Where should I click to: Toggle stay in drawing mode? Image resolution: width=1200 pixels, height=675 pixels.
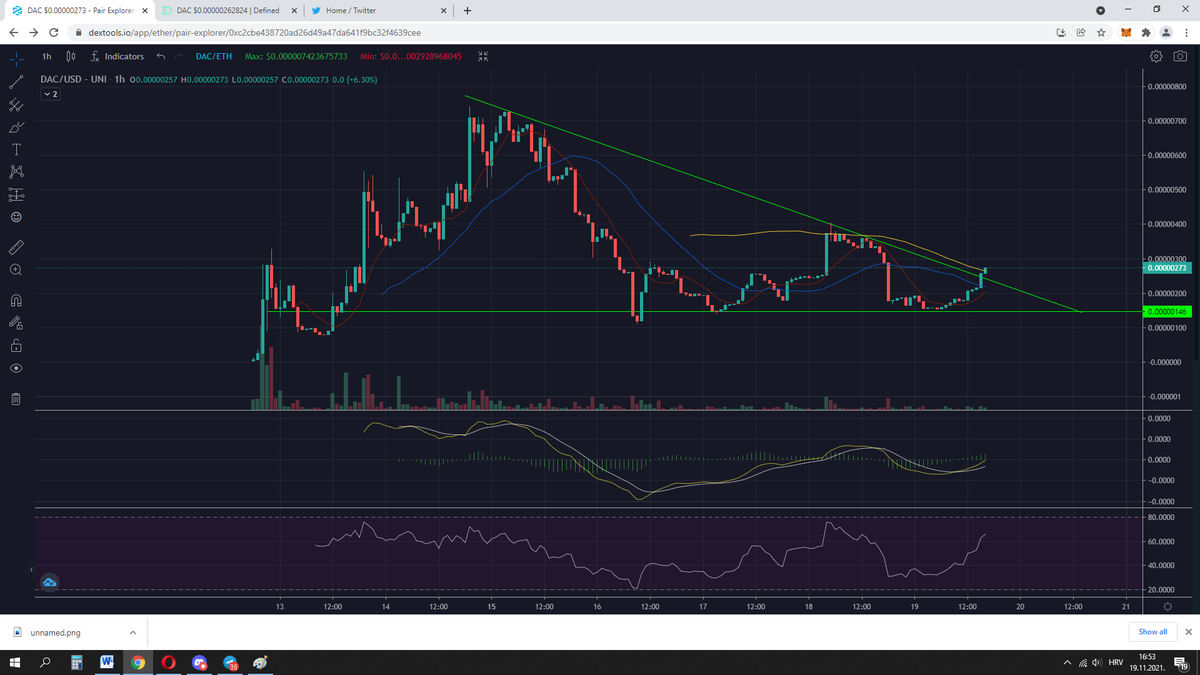tap(16, 322)
